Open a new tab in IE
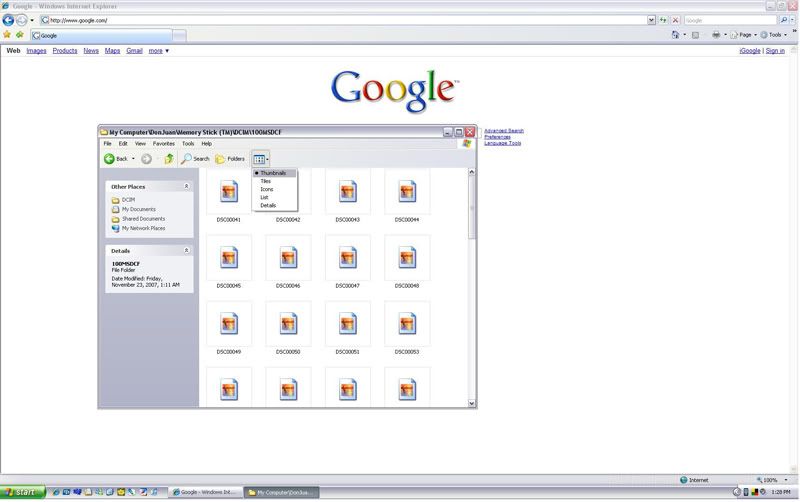This screenshot has width=800, height=502. click(x=179, y=36)
